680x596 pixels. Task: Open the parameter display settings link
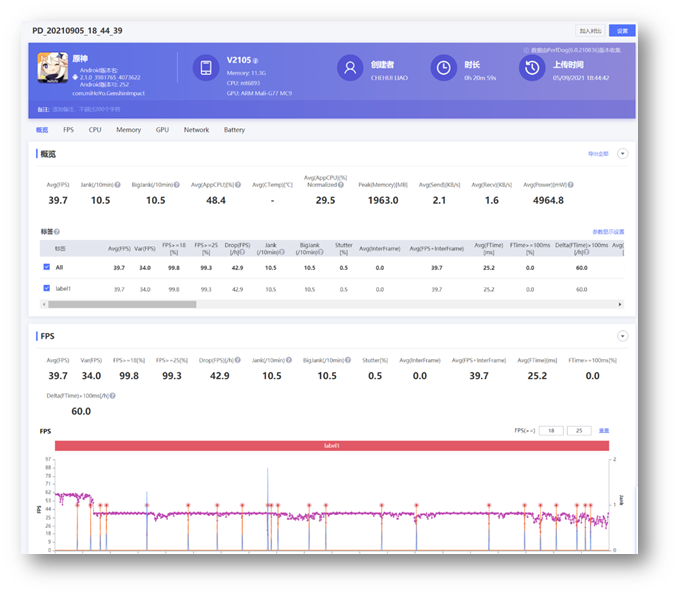[x=607, y=231]
